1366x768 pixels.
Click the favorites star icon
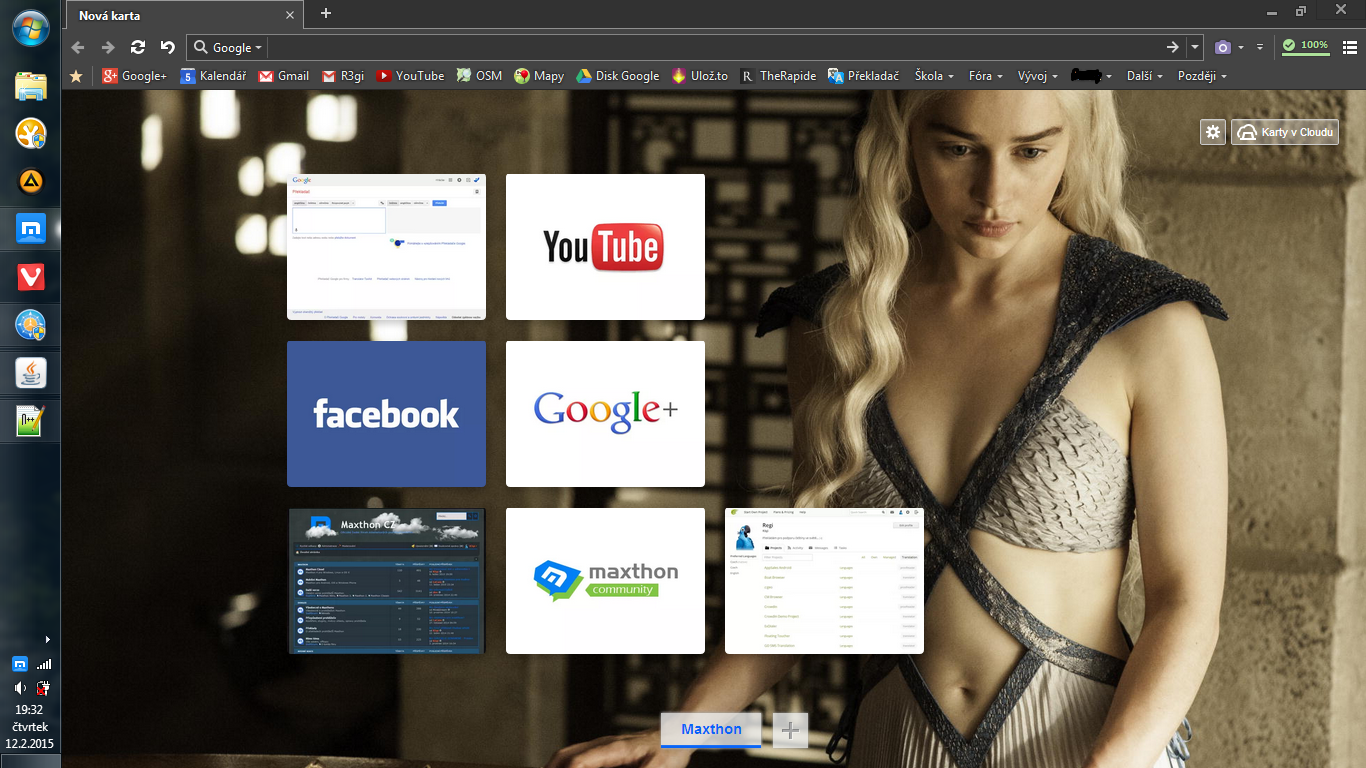[76, 76]
